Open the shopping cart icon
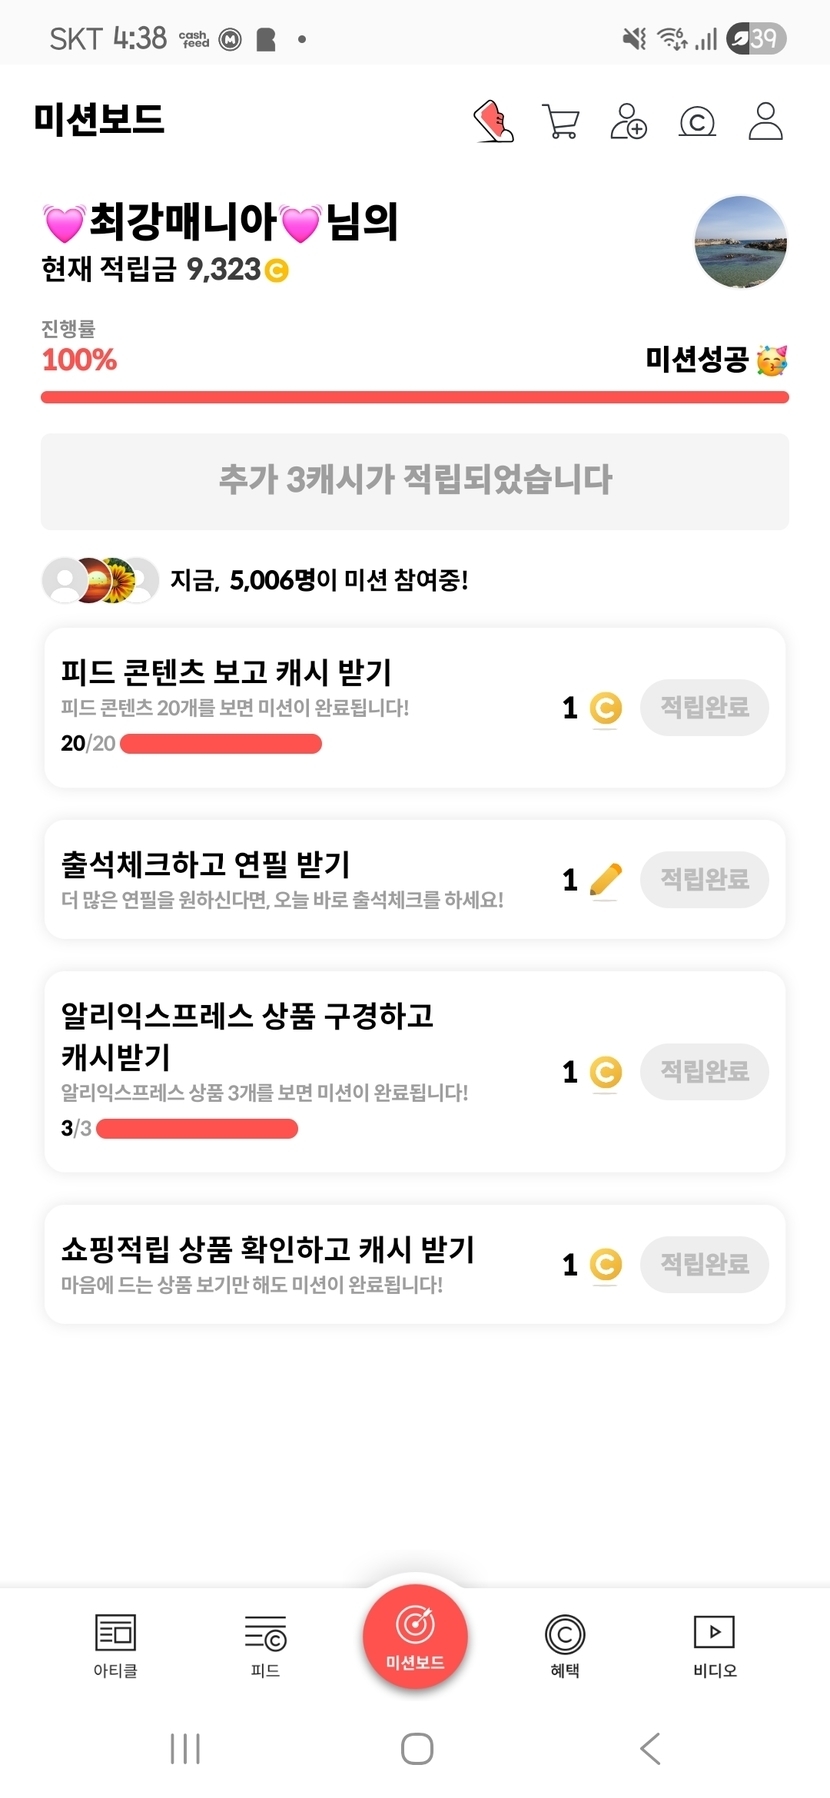 click(560, 122)
